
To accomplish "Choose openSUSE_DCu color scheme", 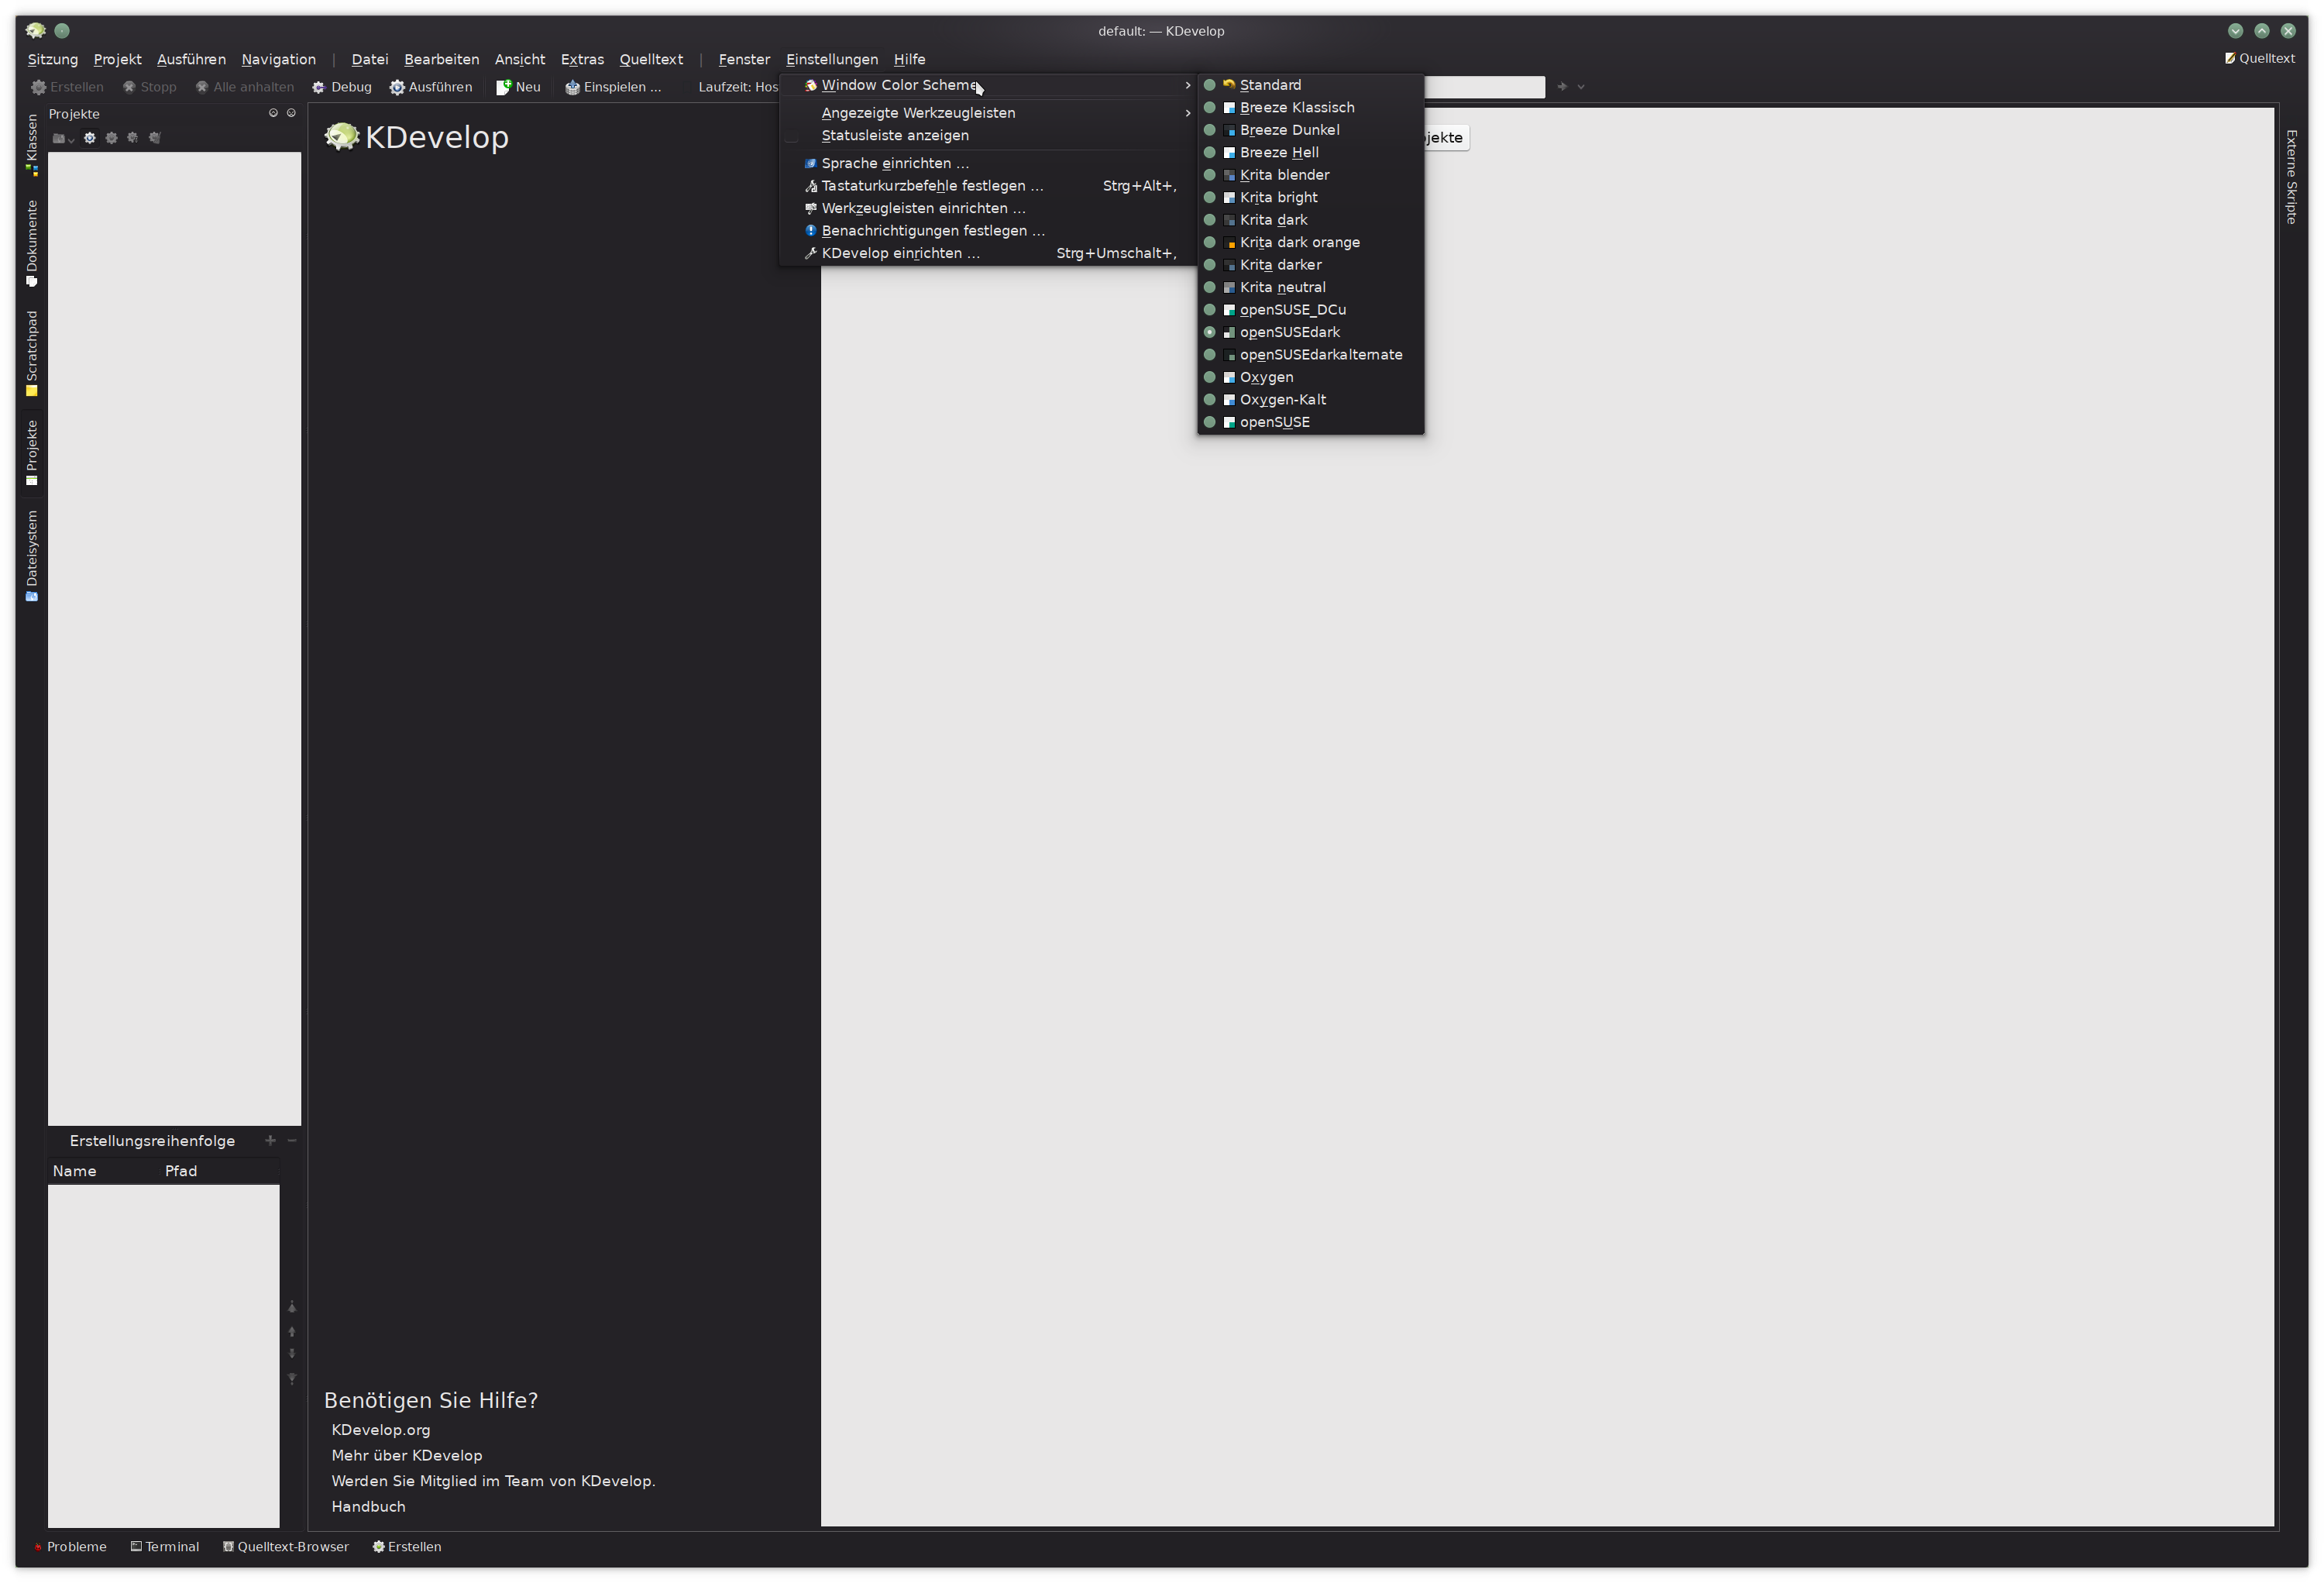I will [x=1310, y=310].
